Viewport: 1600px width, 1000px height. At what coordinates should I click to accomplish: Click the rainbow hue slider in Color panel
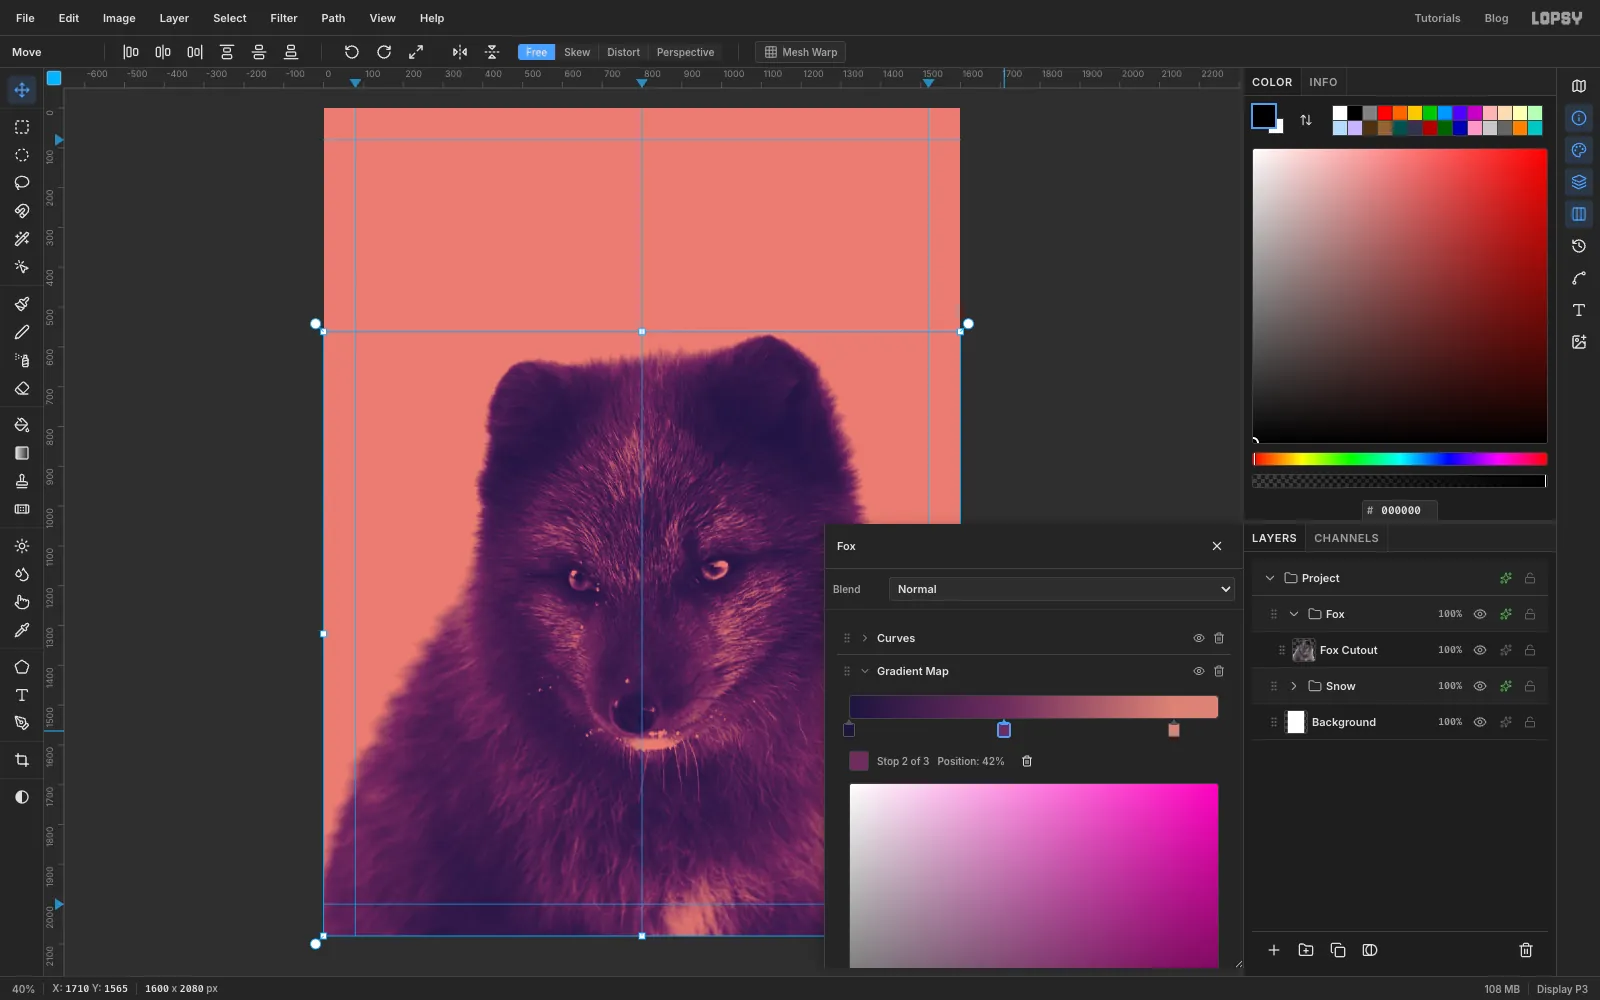point(1400,459)
